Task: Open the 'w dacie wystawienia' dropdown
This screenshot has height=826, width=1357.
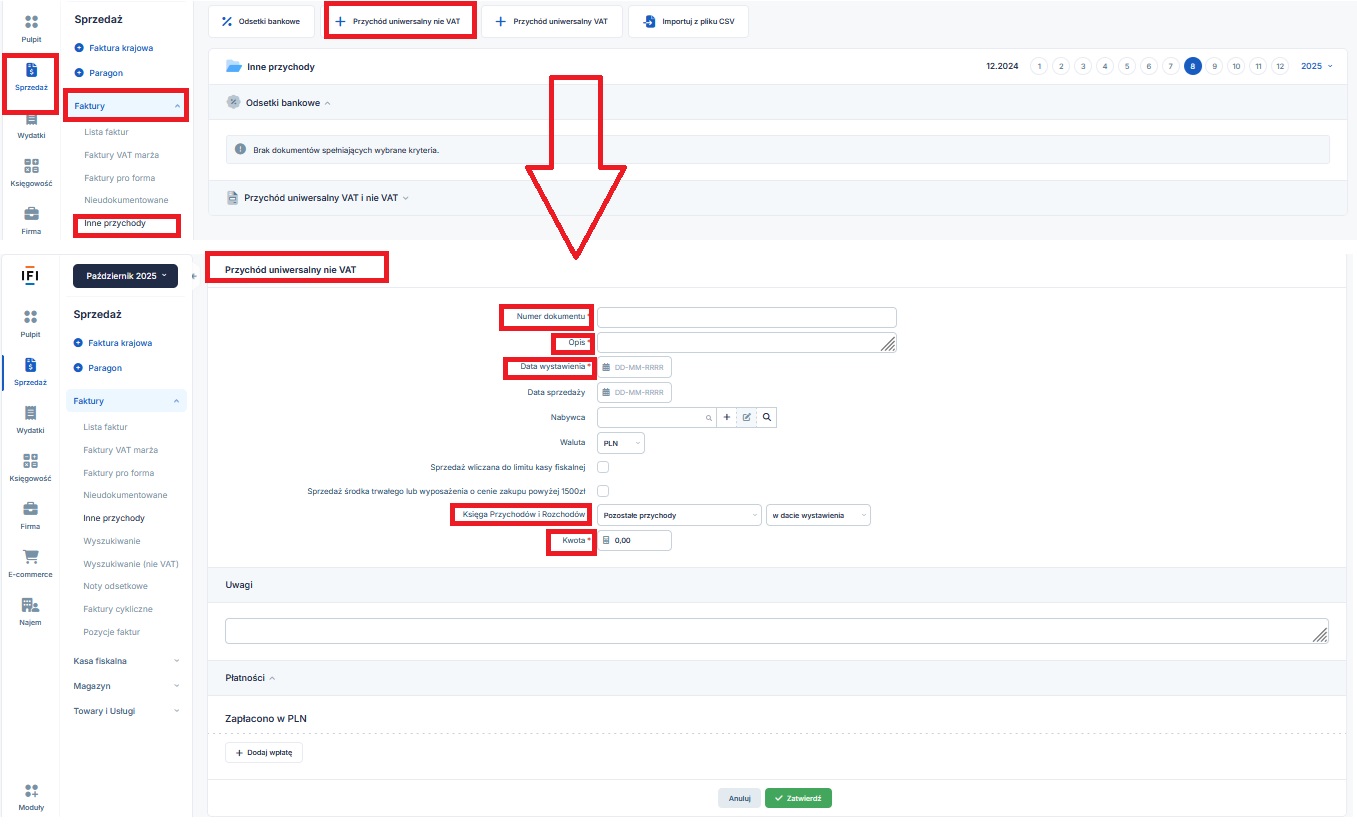Action: pos(818,515)
